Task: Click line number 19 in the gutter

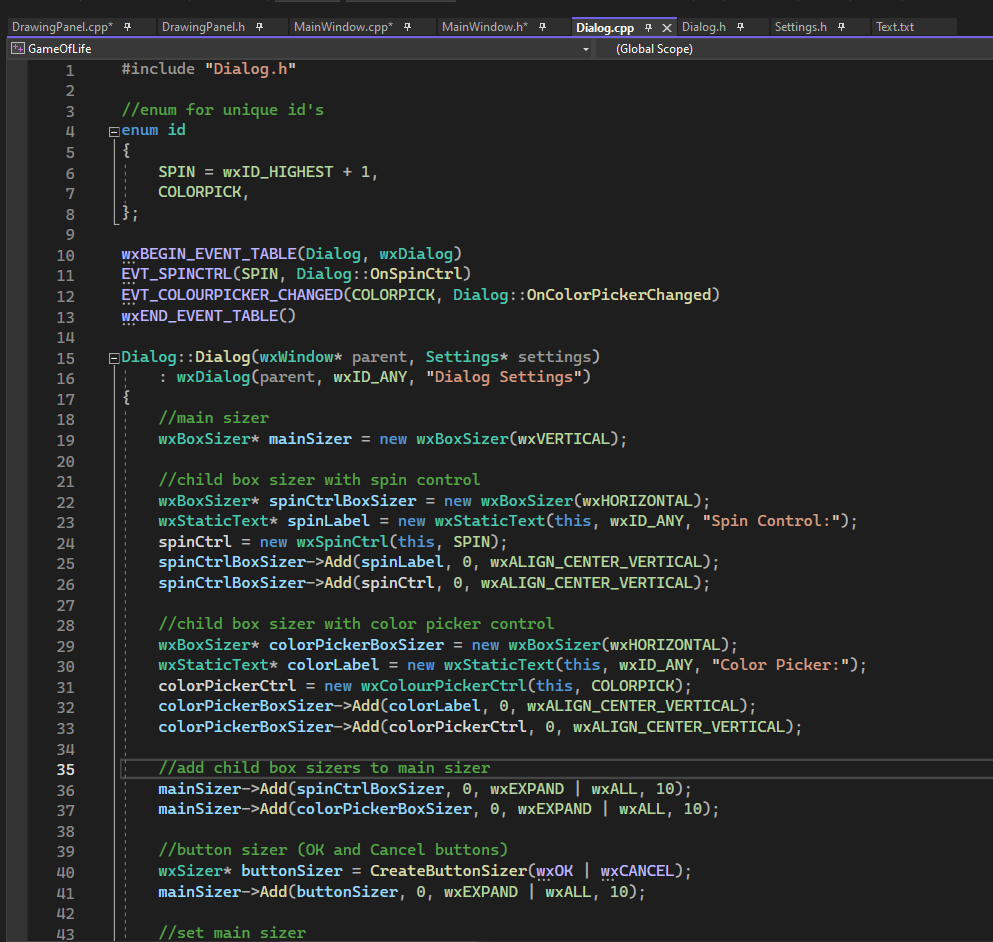Action: tap(65, 440)
